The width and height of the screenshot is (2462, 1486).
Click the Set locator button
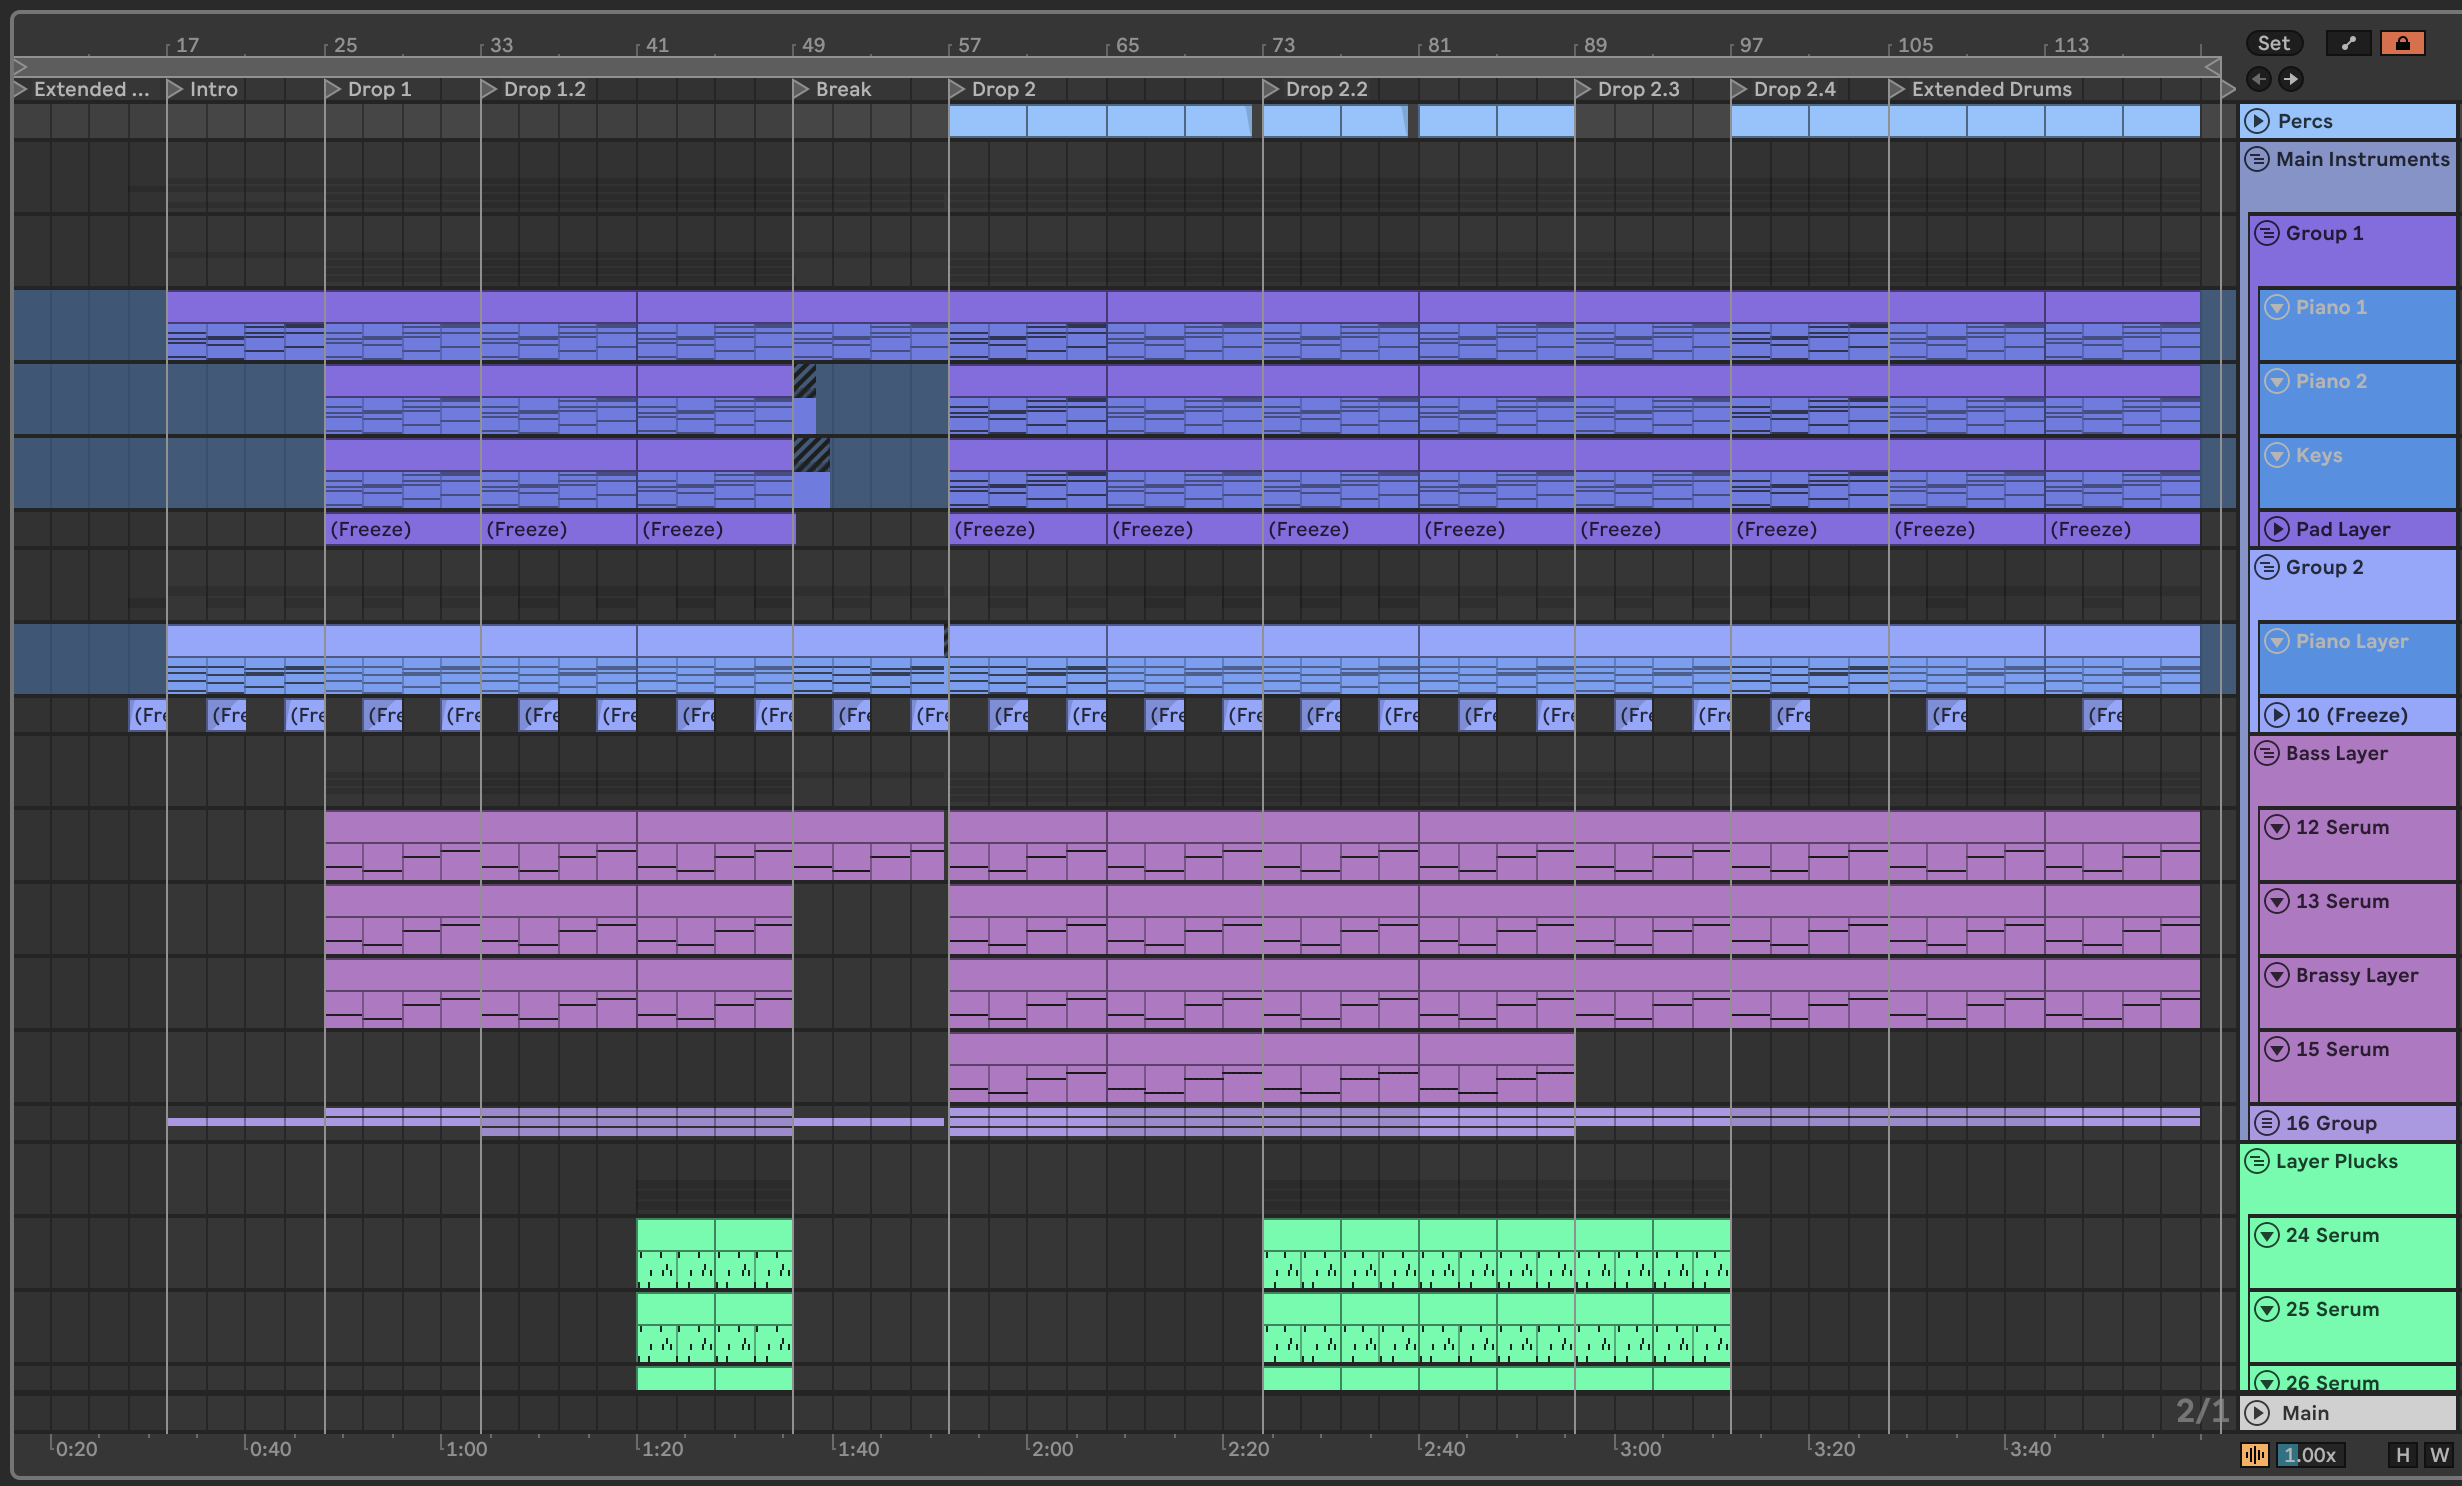point(2273,43)
